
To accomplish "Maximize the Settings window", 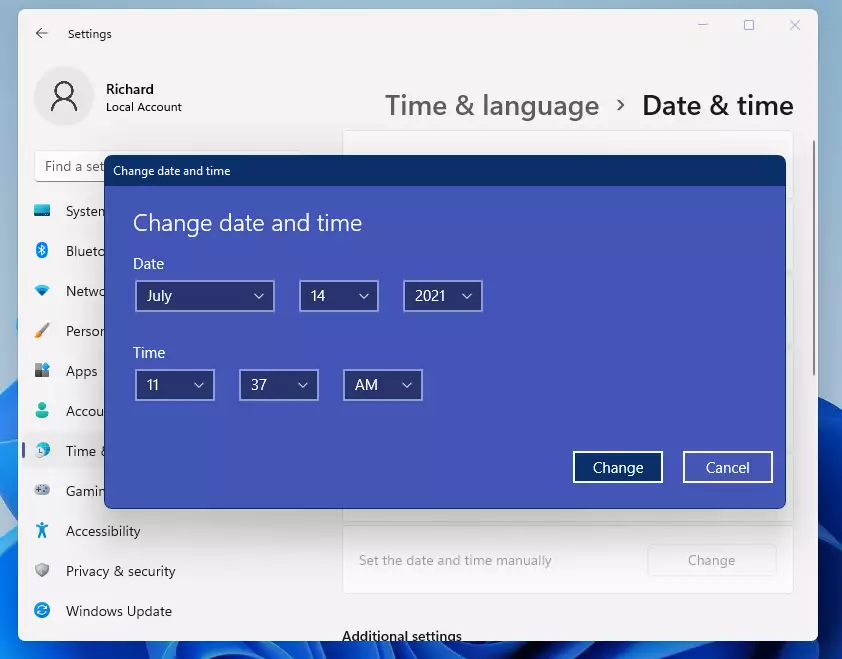I will [x=749, y=25].
